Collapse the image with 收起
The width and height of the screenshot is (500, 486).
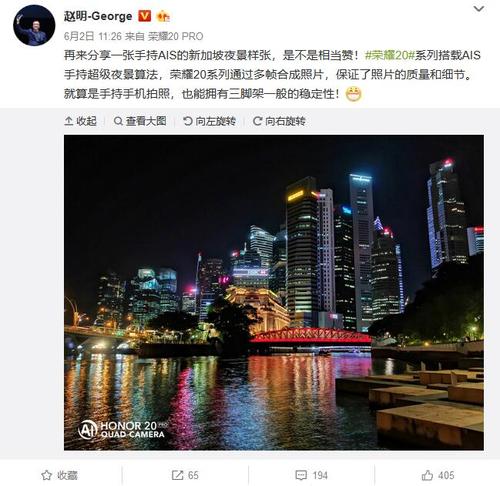(81, 121)
